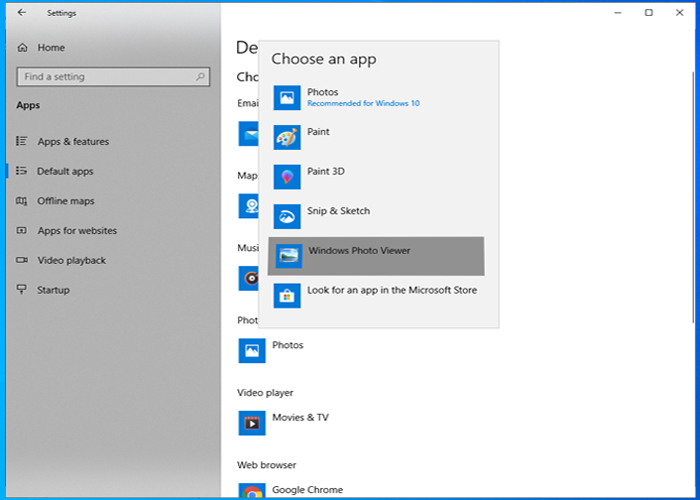This screenshot has width=700, height=500.
Task: Click the Offline maps map icon
Action: 21,201
